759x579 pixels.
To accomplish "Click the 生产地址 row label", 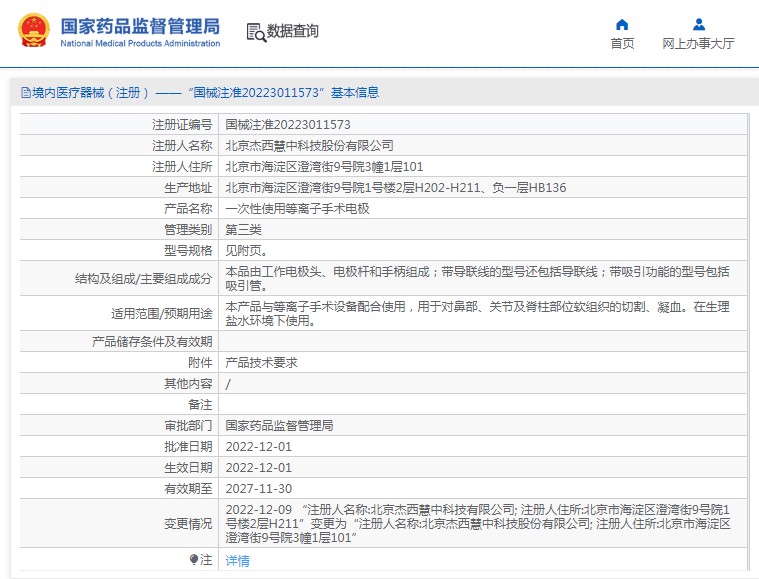I will click(x=188, y=188).
